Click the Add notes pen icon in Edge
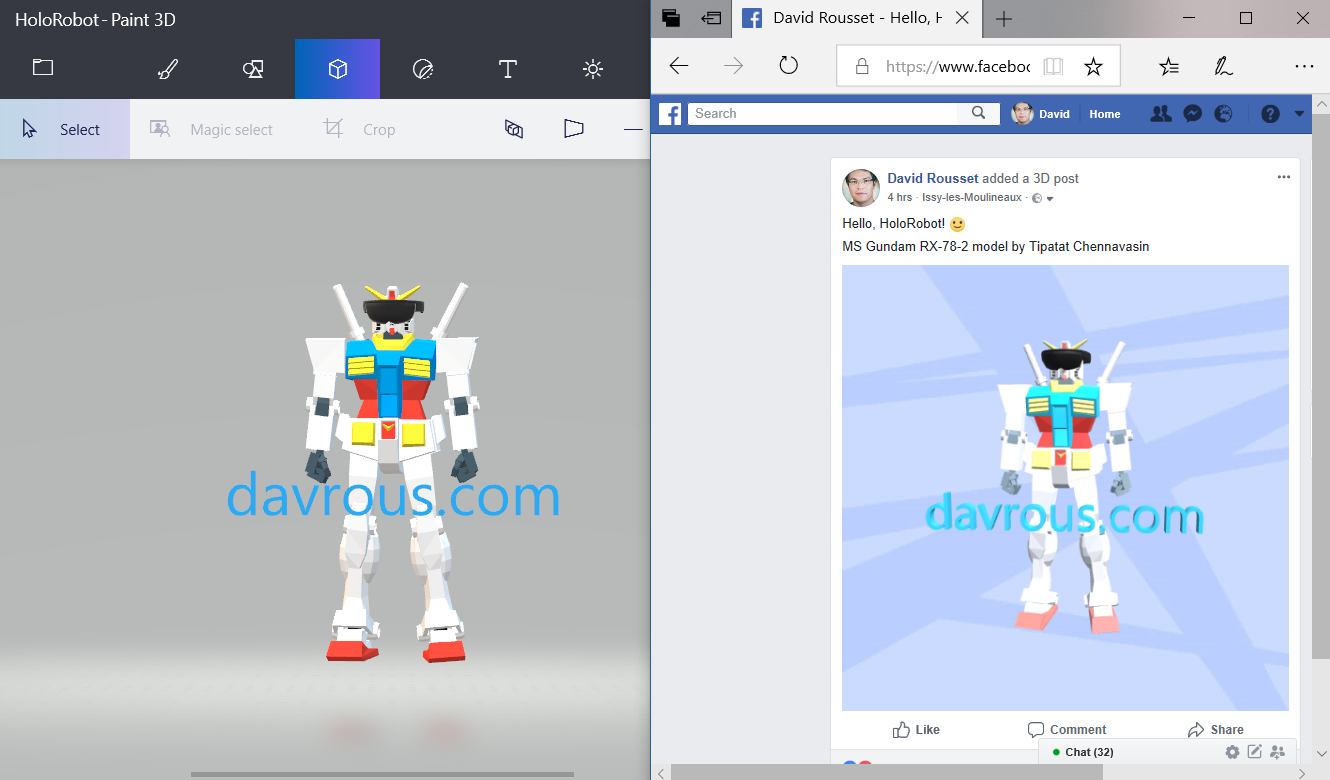This screenshot has width=1330, height=780. point(1223,66)
